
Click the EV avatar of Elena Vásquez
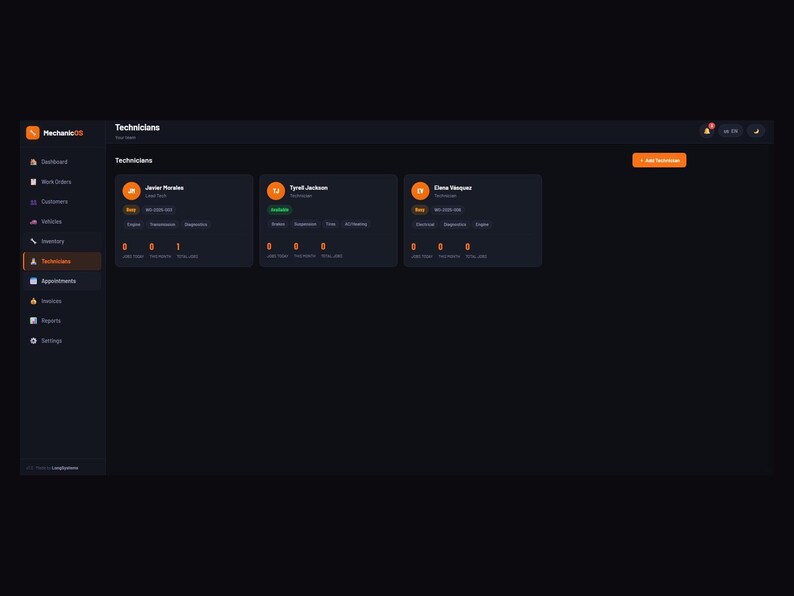420,191
